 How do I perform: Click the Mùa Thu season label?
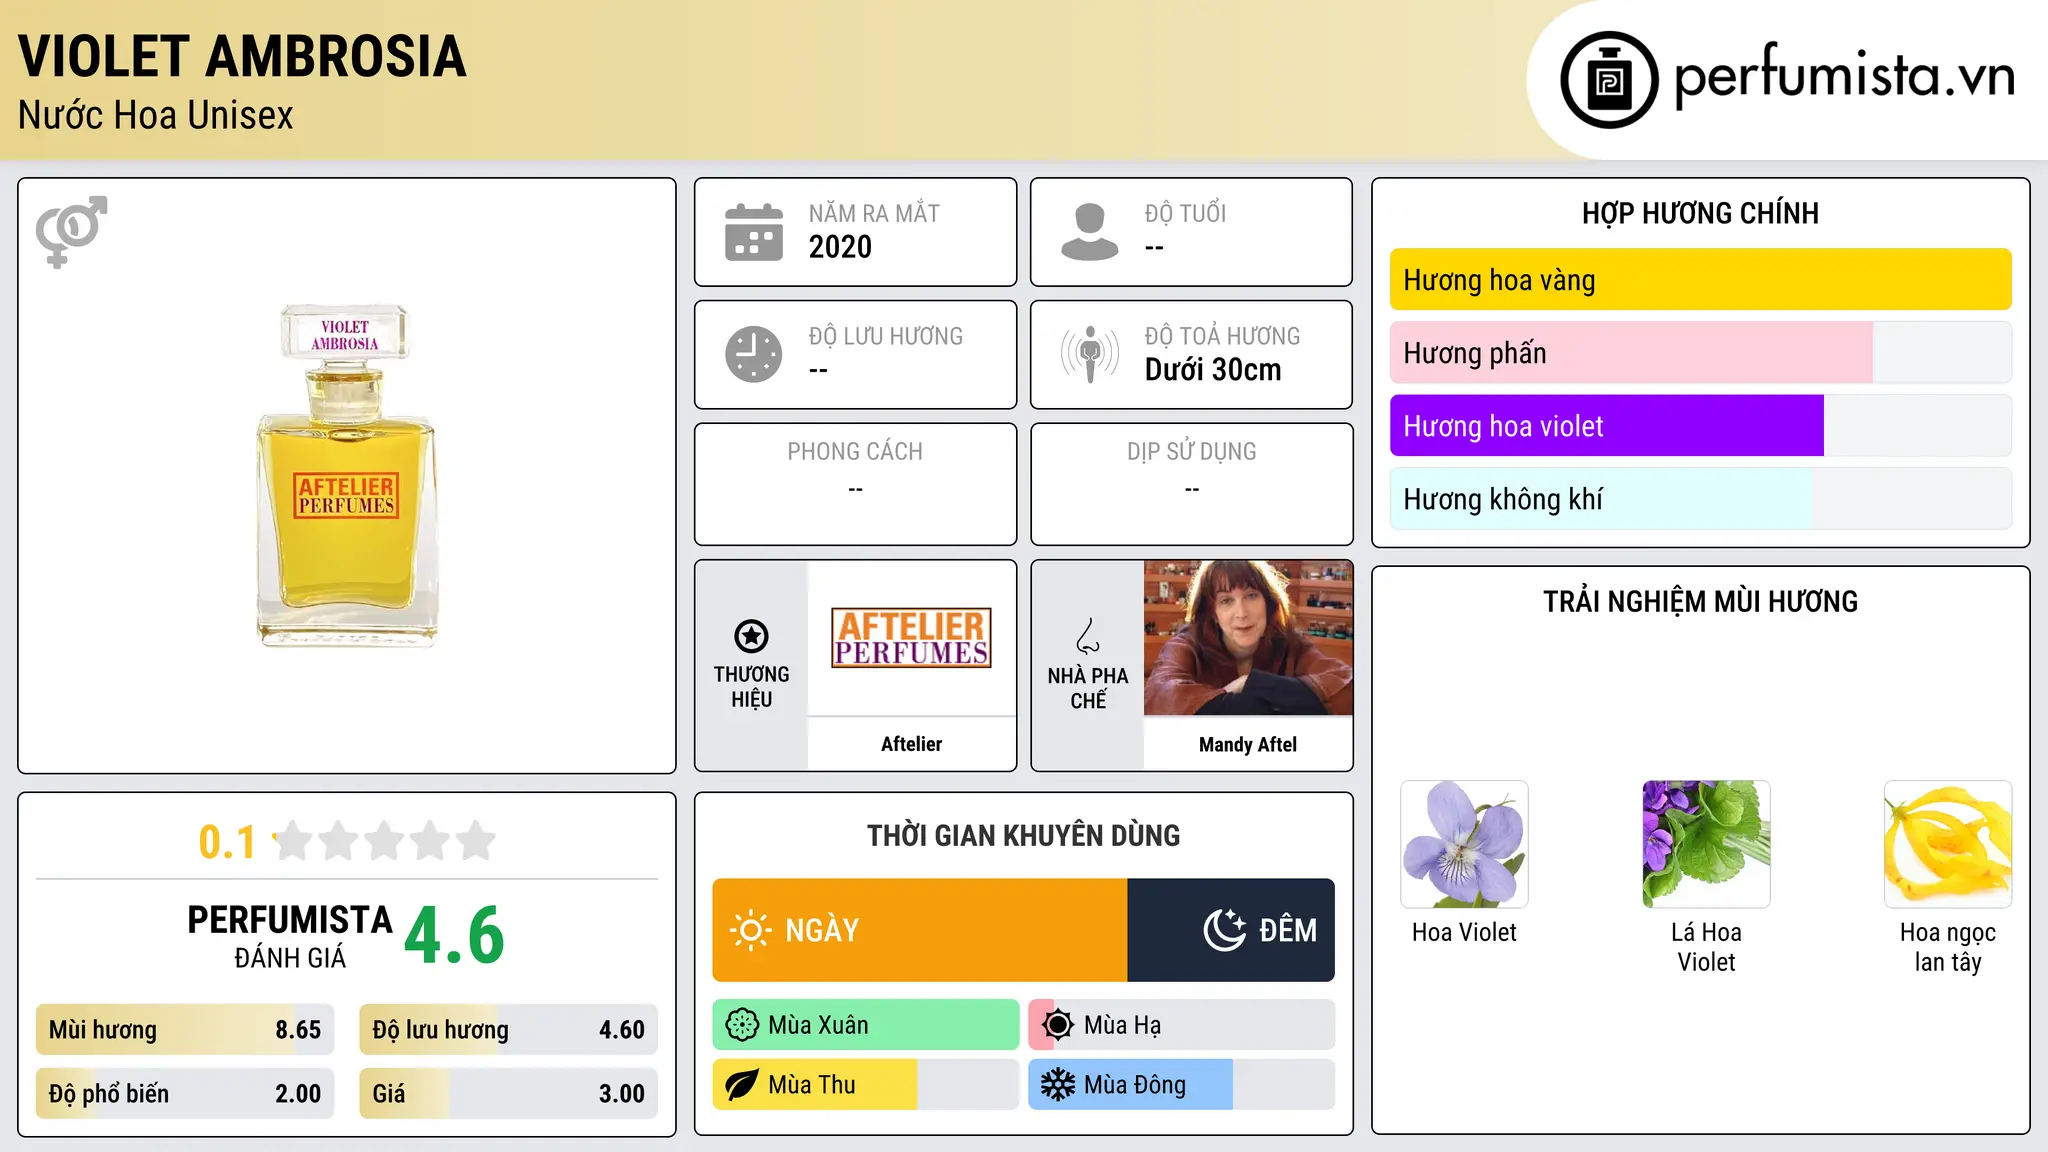coord(812,1085)
